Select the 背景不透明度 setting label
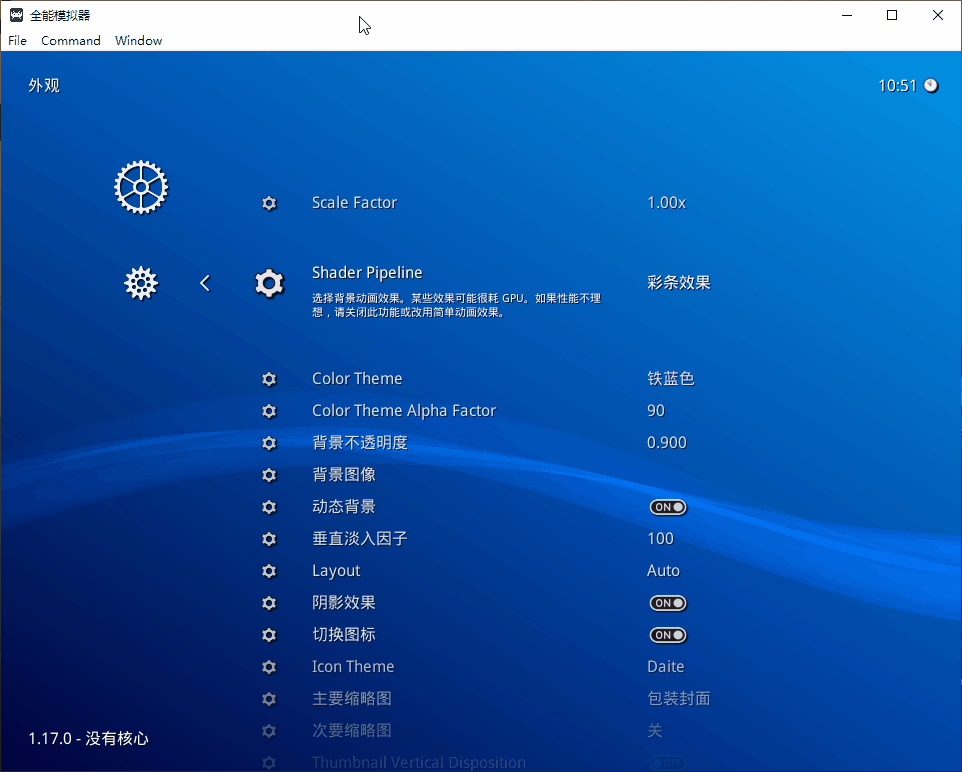 click(x=360, y=442)
